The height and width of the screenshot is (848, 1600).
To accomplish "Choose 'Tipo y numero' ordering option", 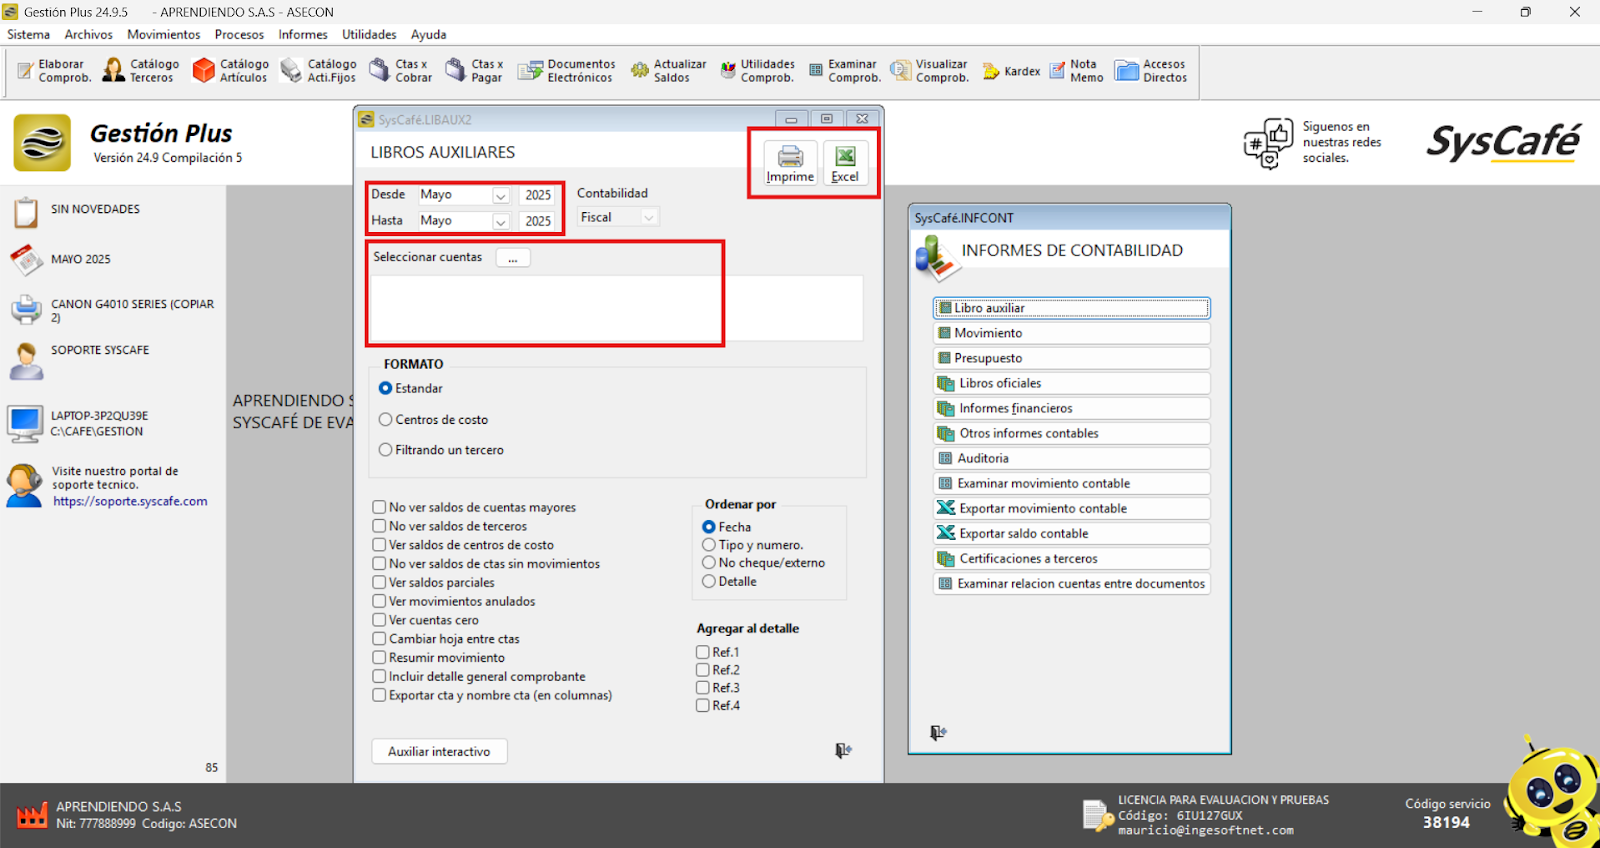I will [x=709, y=545].
